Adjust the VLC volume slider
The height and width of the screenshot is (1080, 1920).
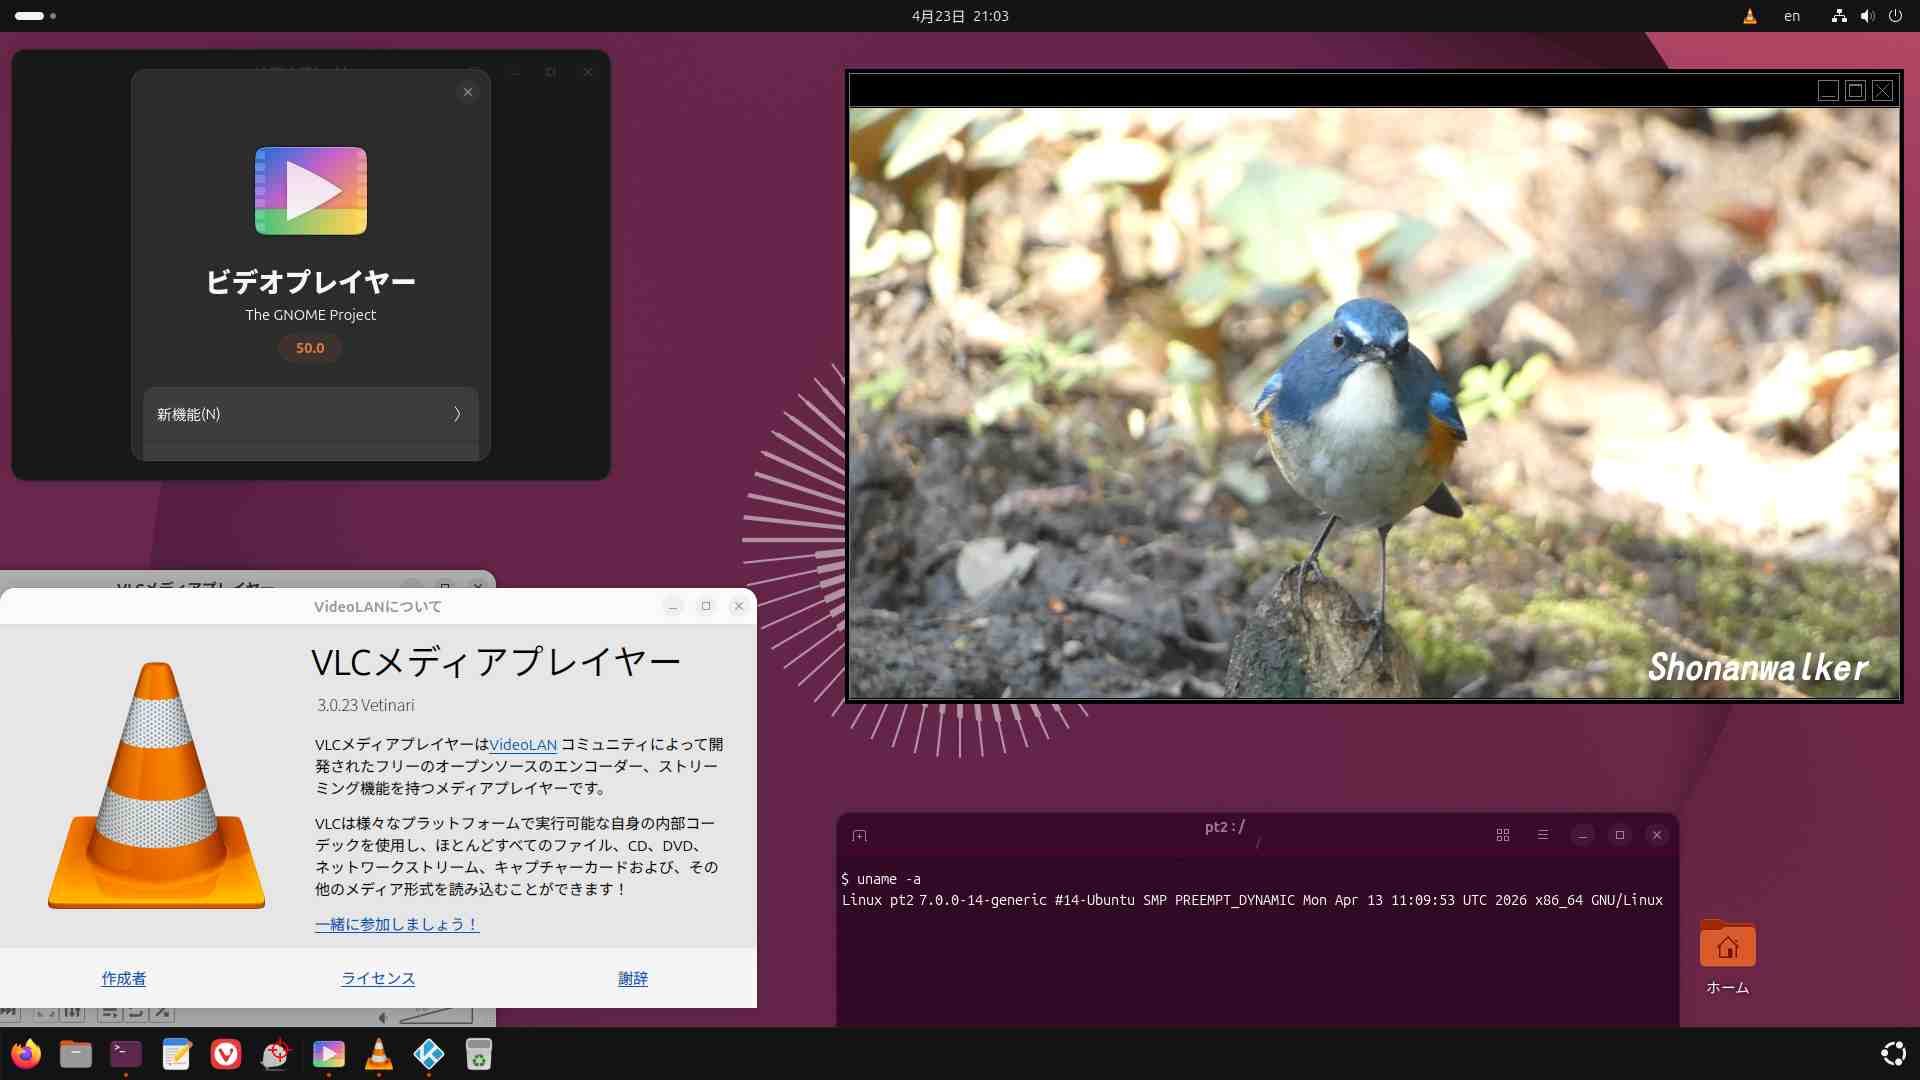(x=437, y=1017)
